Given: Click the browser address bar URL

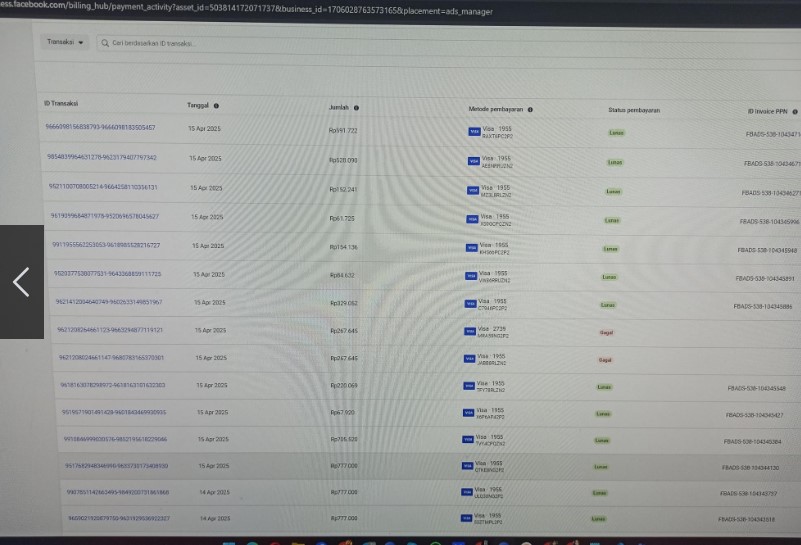Looking at the screenshot, I should [250, 9].
